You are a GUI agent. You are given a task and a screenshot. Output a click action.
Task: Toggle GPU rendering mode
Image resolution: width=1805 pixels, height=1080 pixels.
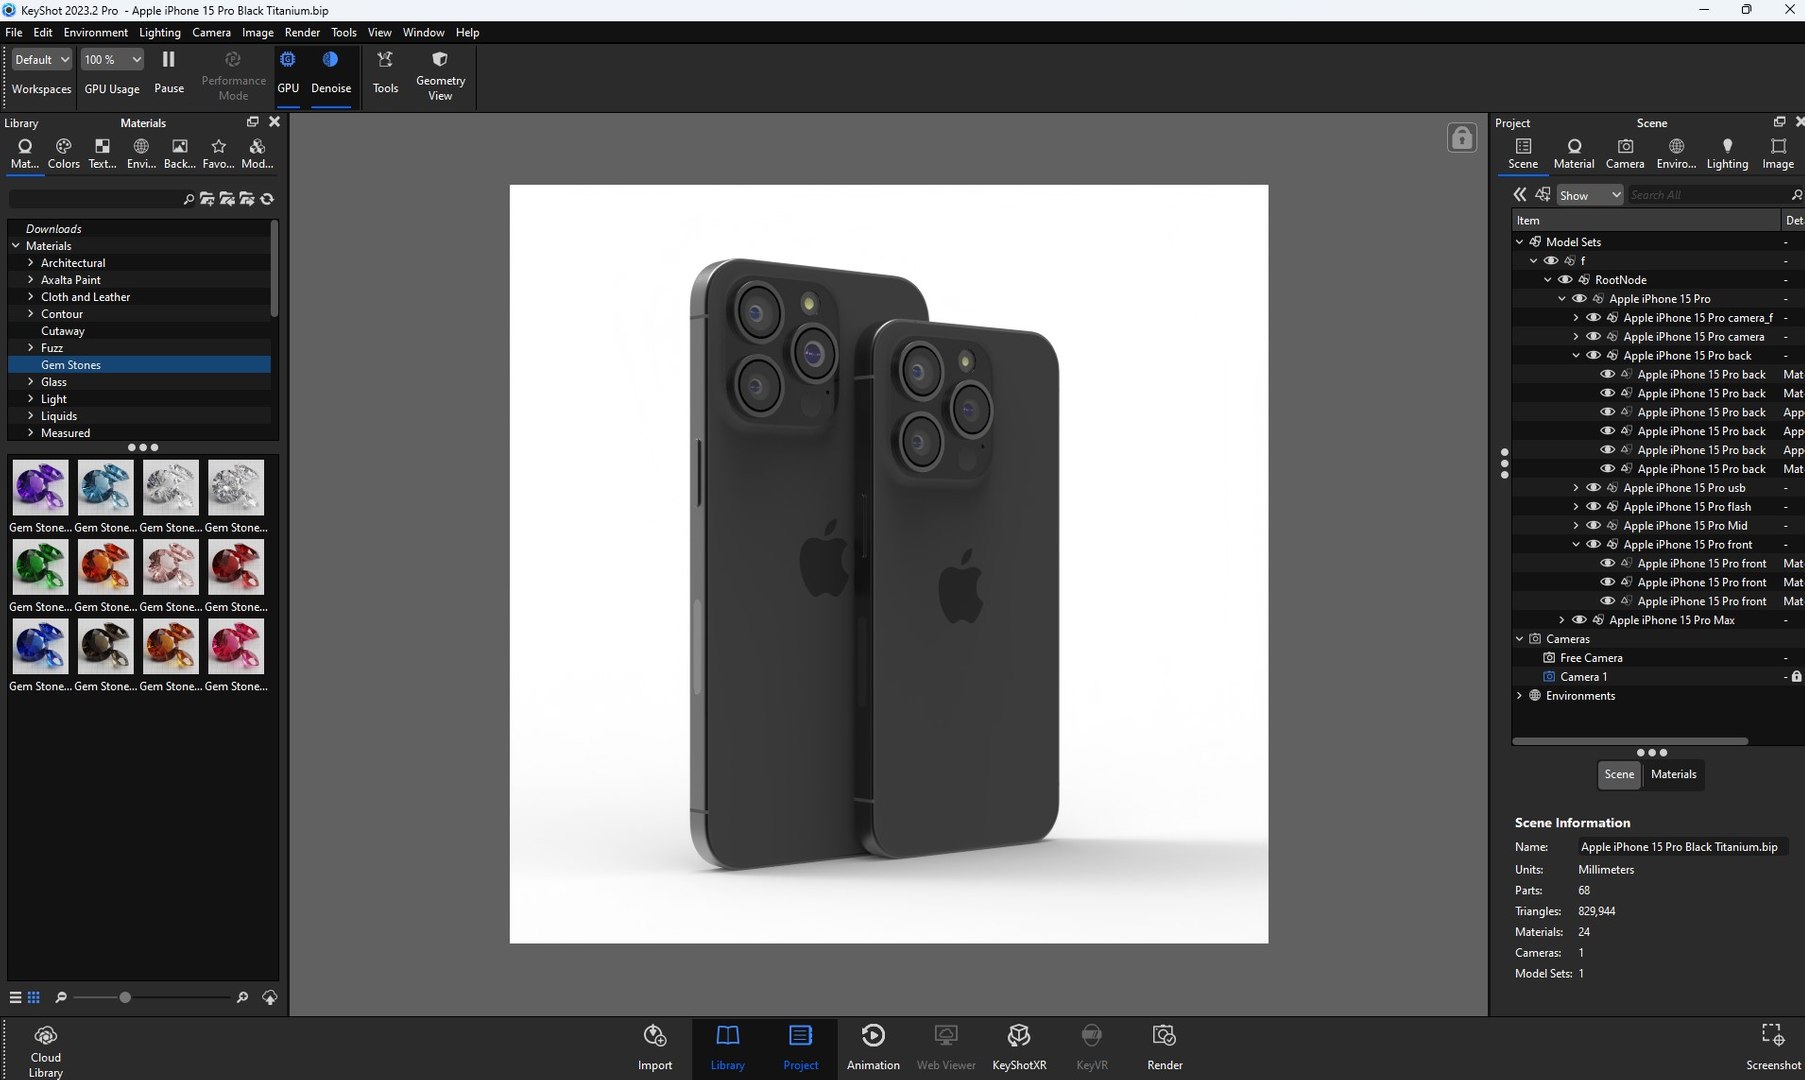288,73
